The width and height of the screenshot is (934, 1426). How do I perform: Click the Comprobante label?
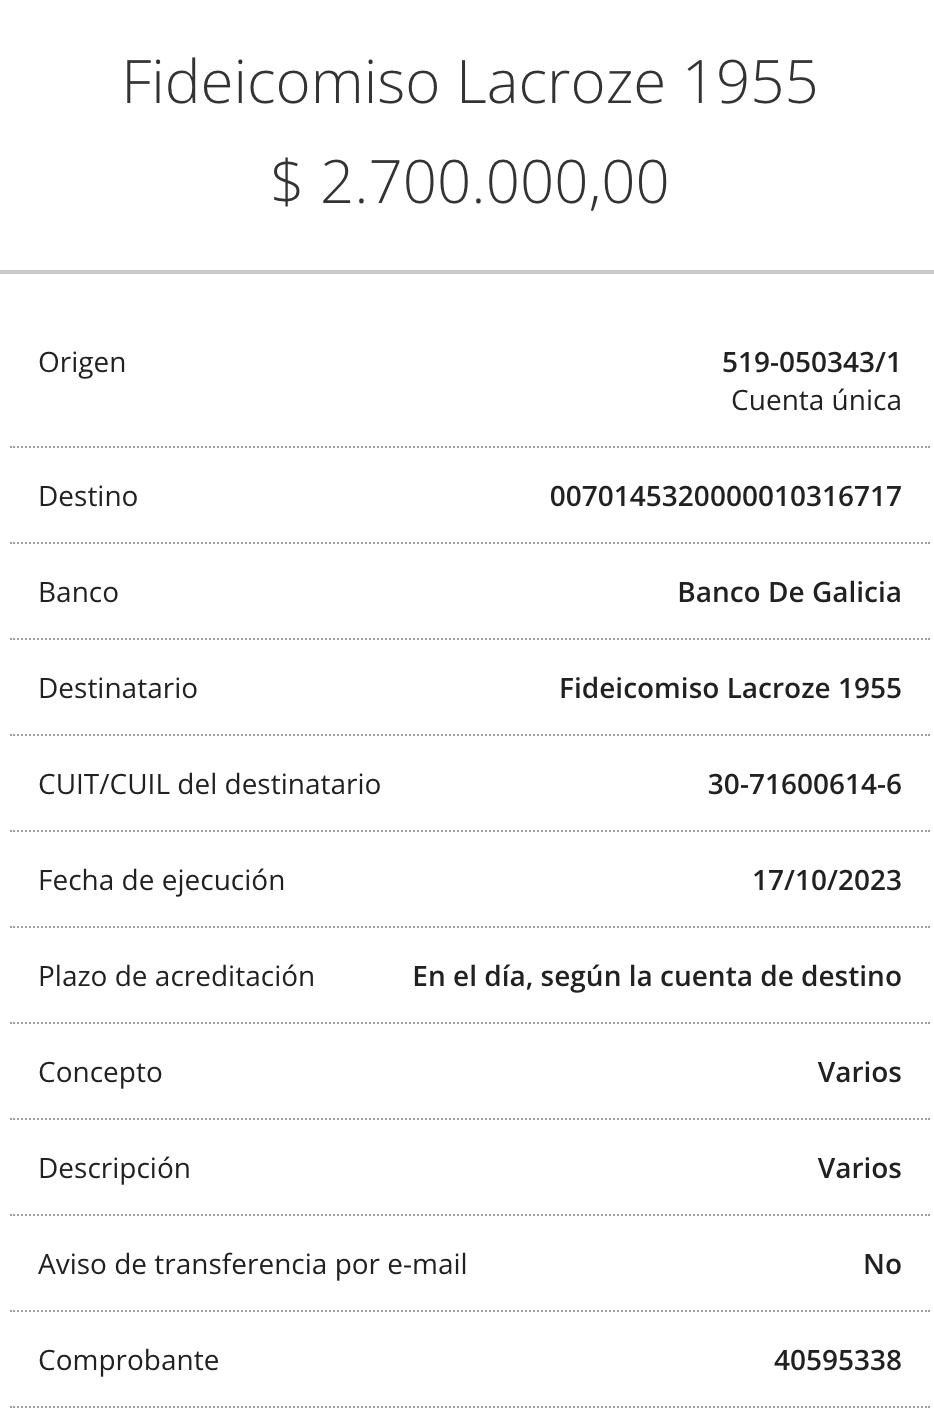click(128, 1360)
